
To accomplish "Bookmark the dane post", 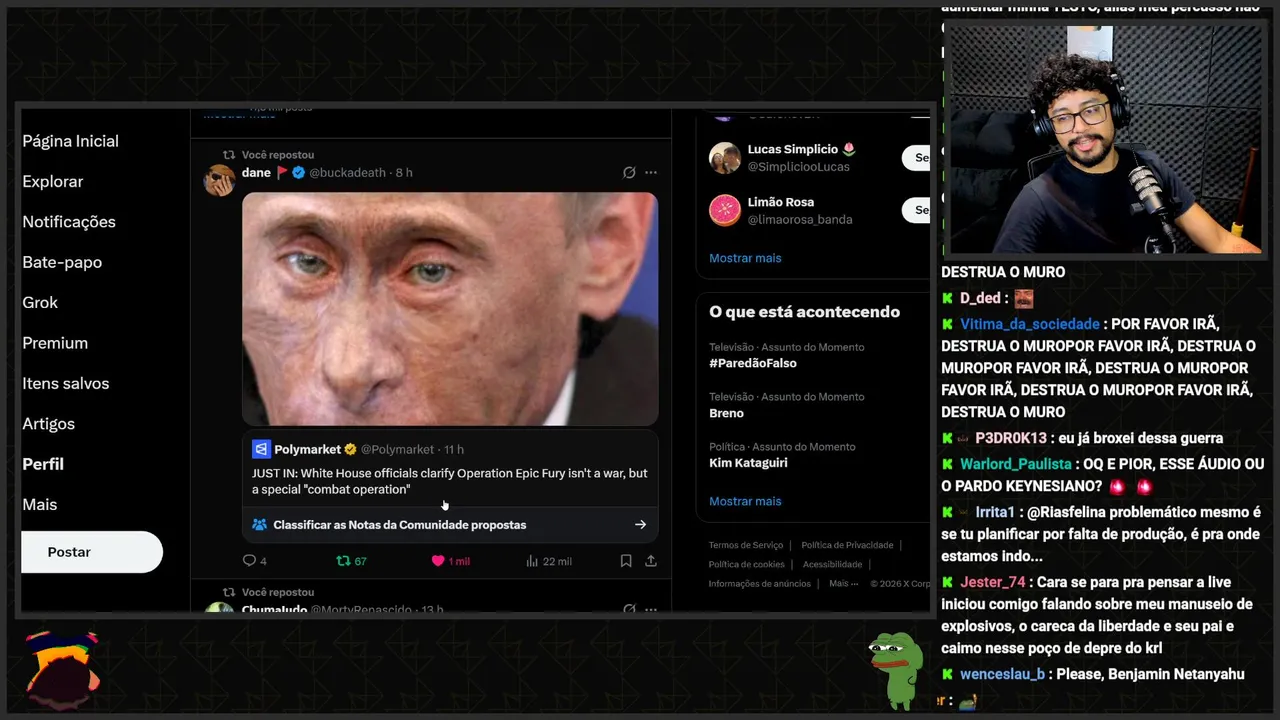I will tap(626, 561).
